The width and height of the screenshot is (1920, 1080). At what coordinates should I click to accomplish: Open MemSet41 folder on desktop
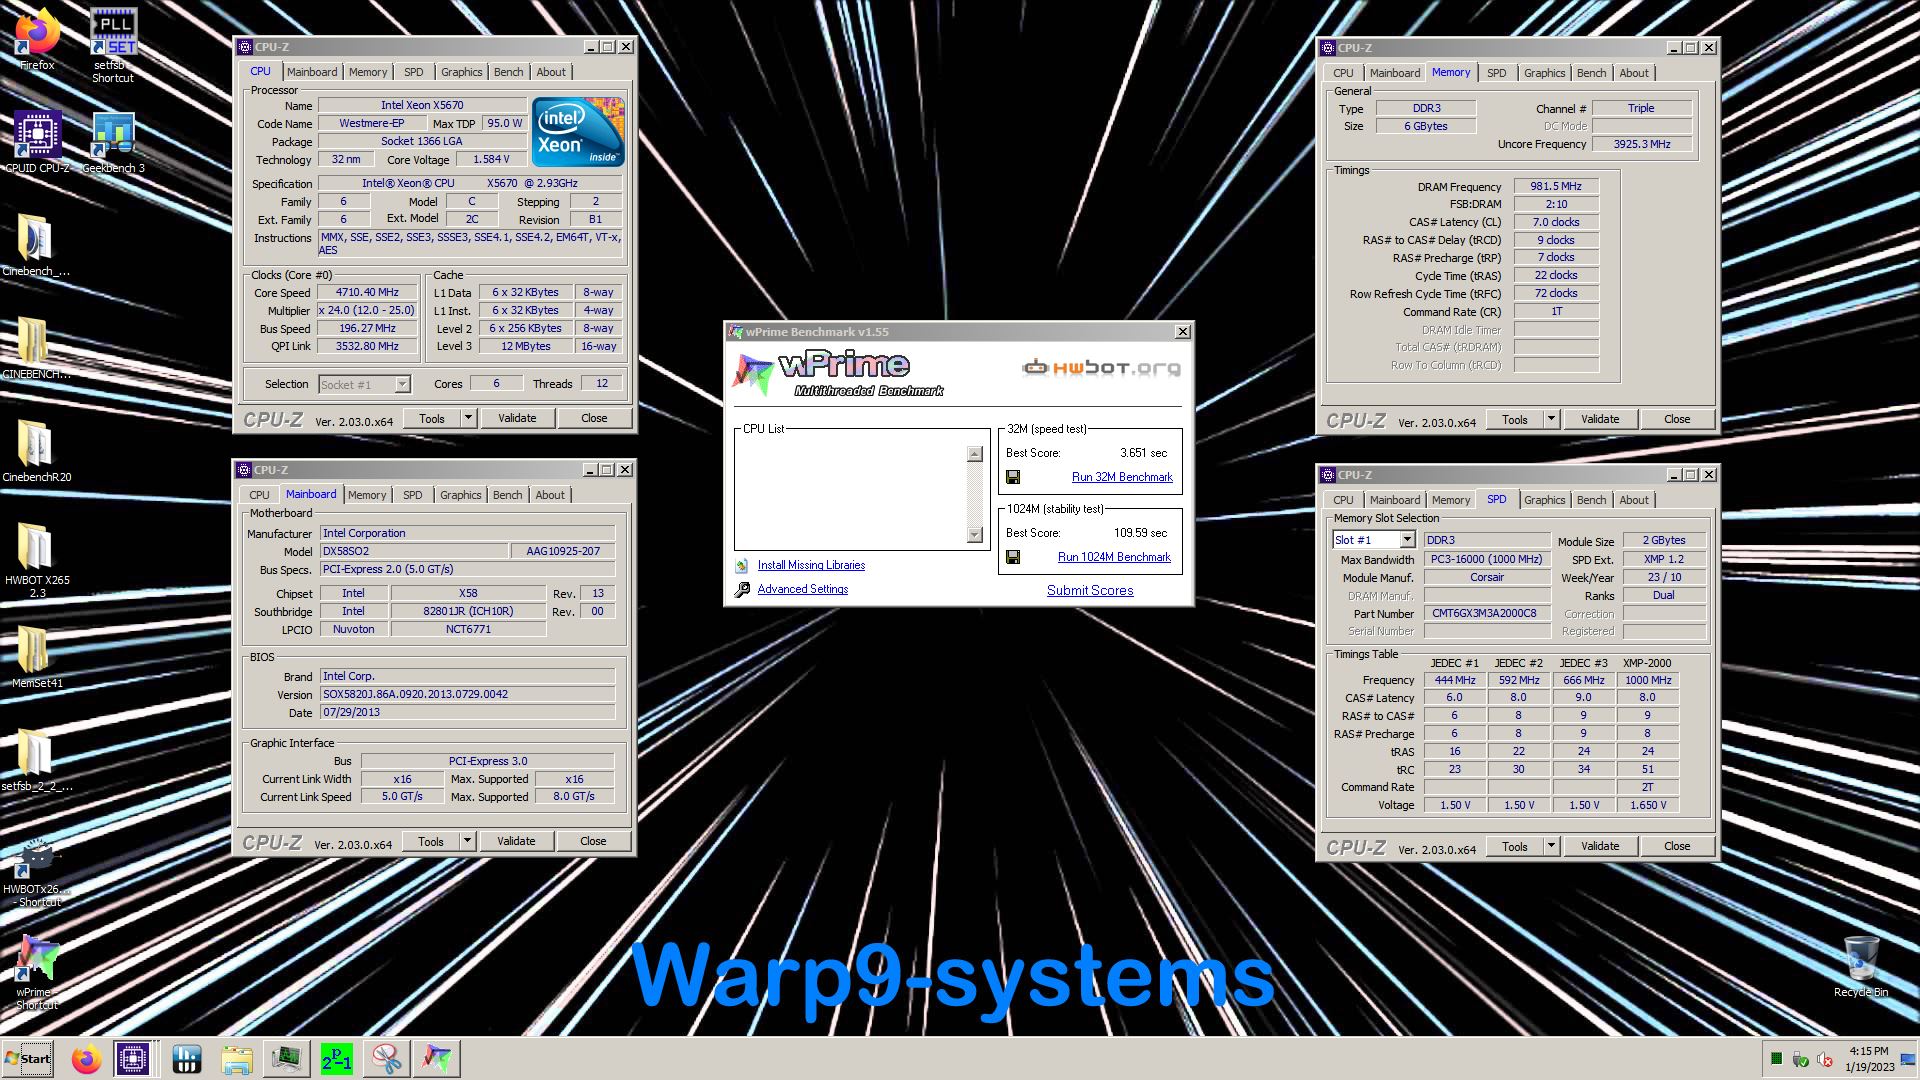(37, 657)
